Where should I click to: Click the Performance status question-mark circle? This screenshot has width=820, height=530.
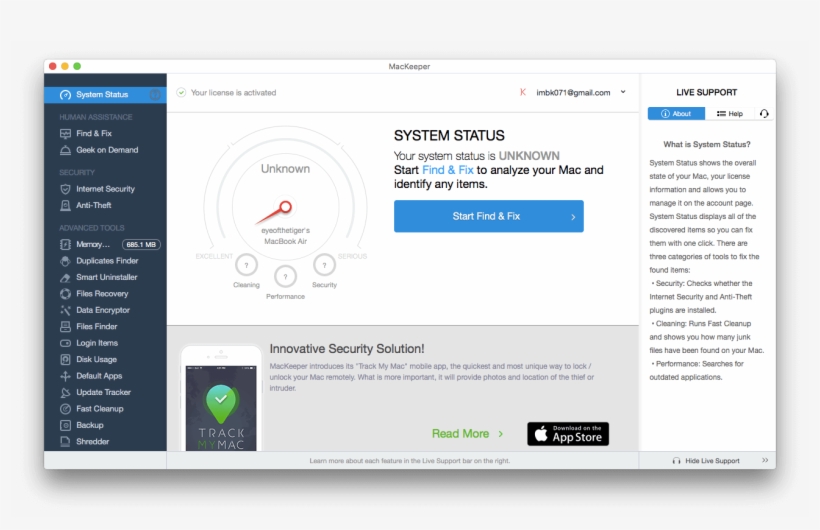click(286, 276)
